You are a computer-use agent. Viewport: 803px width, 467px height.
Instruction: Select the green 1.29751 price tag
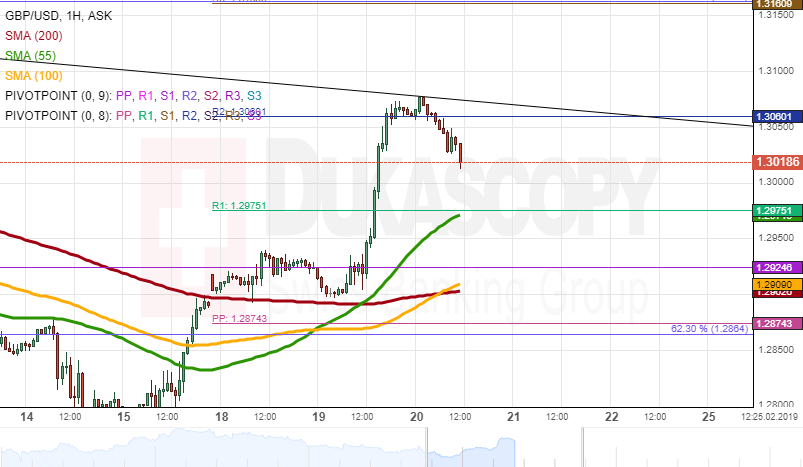[x=776, y=210]
